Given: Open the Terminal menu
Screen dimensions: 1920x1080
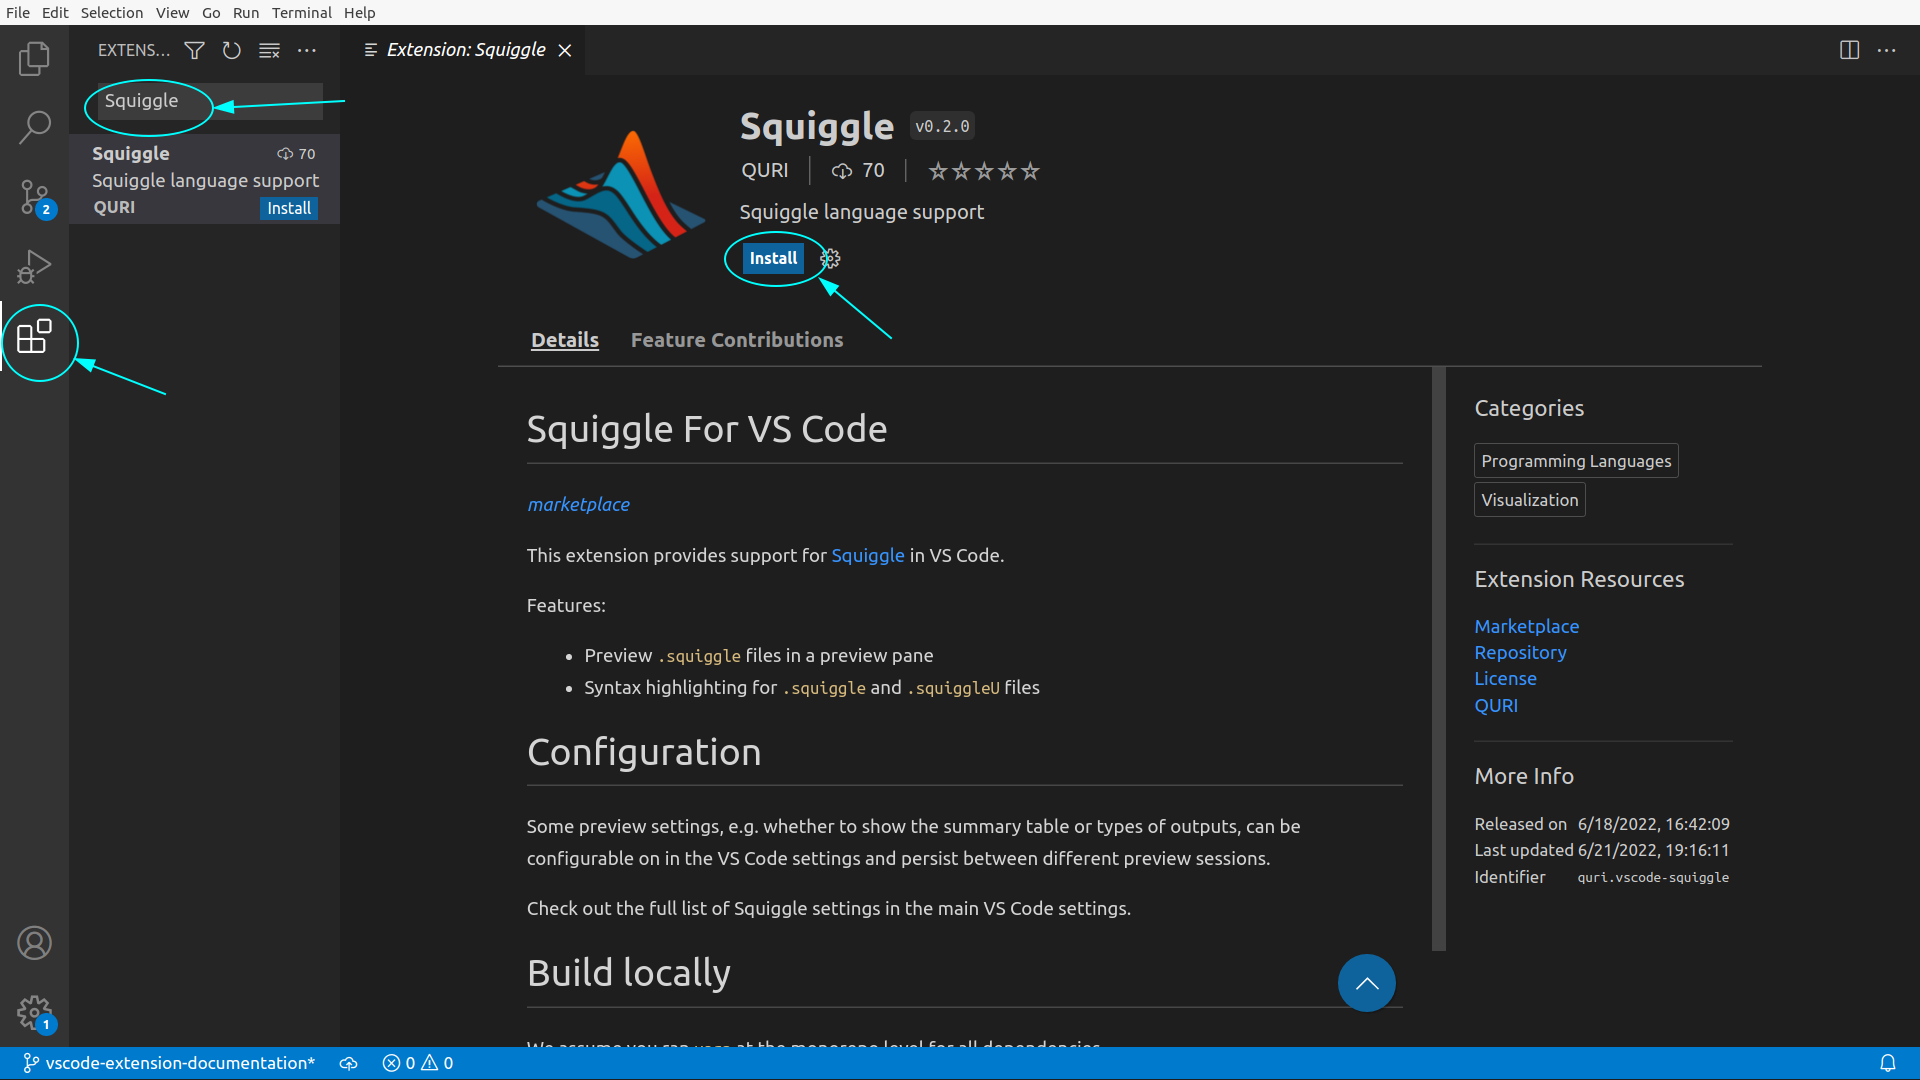Looking at the screenshot, I should [x=301, y=12].
